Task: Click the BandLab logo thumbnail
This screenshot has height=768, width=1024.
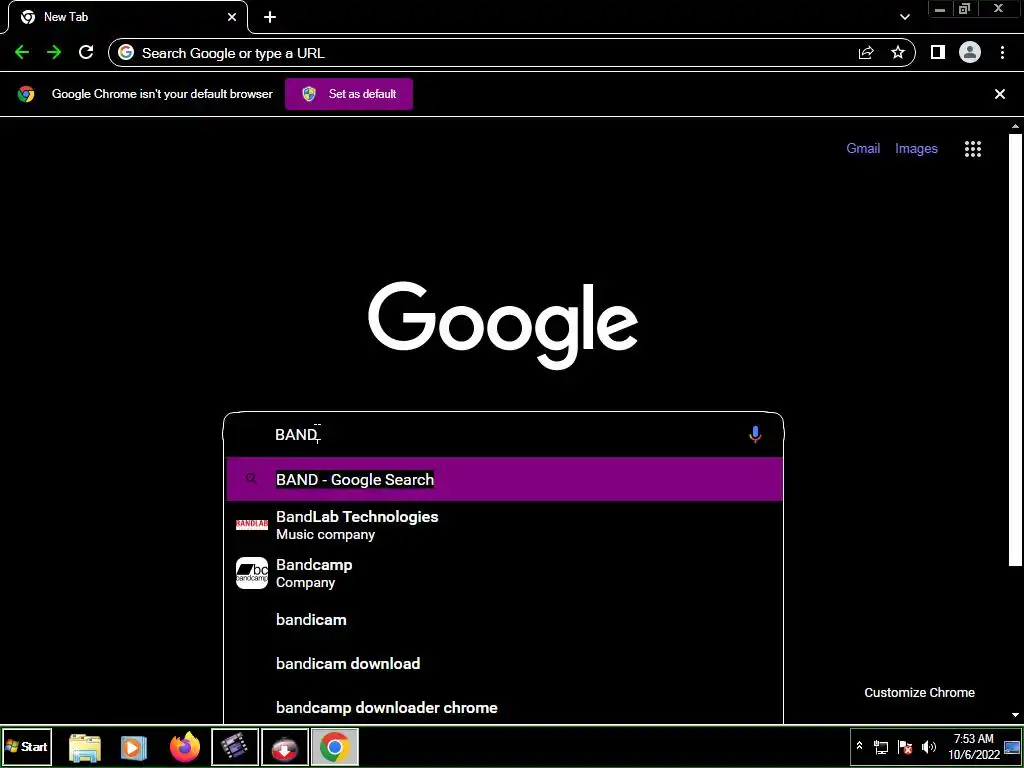Action: coord(252,524)
